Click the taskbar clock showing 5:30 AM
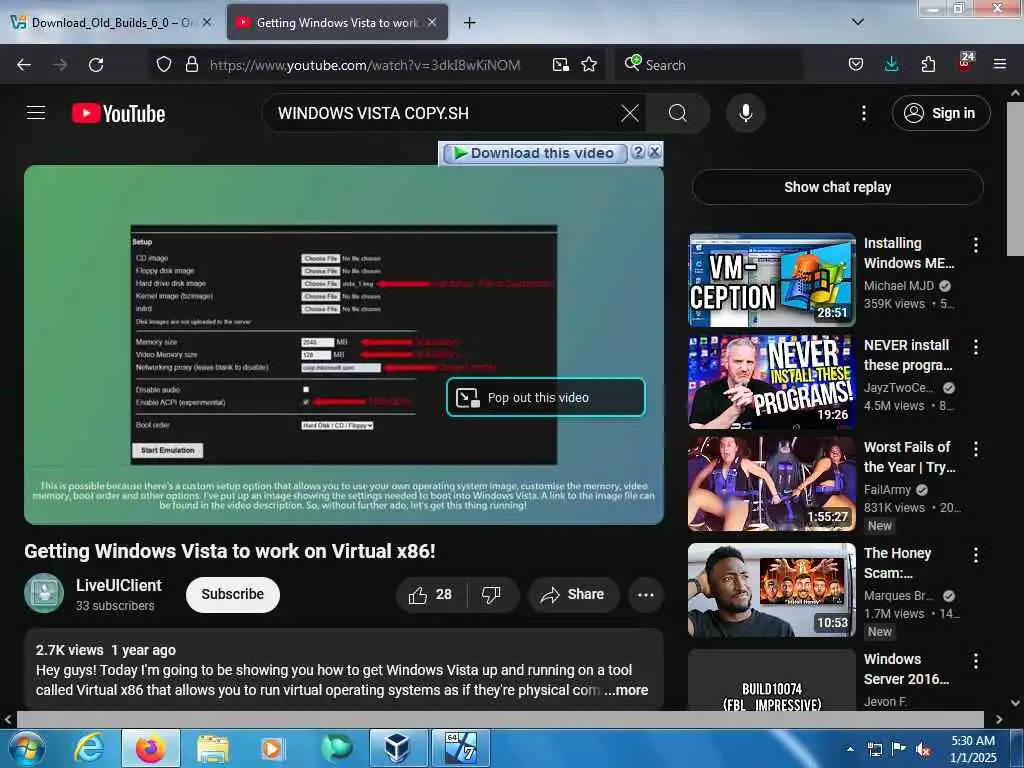Image resolution: width=1024 pixels, height=768 pixels. click(973, 749)
